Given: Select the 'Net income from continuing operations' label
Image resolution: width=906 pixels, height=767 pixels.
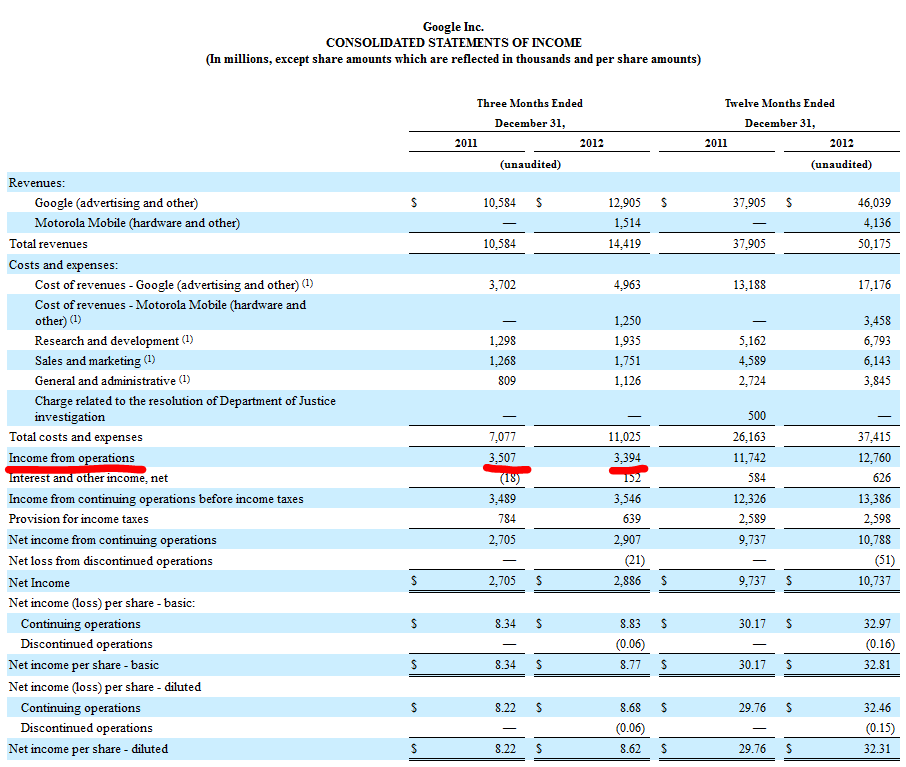Looking at the screenshot, I should [x=113, y=540].
